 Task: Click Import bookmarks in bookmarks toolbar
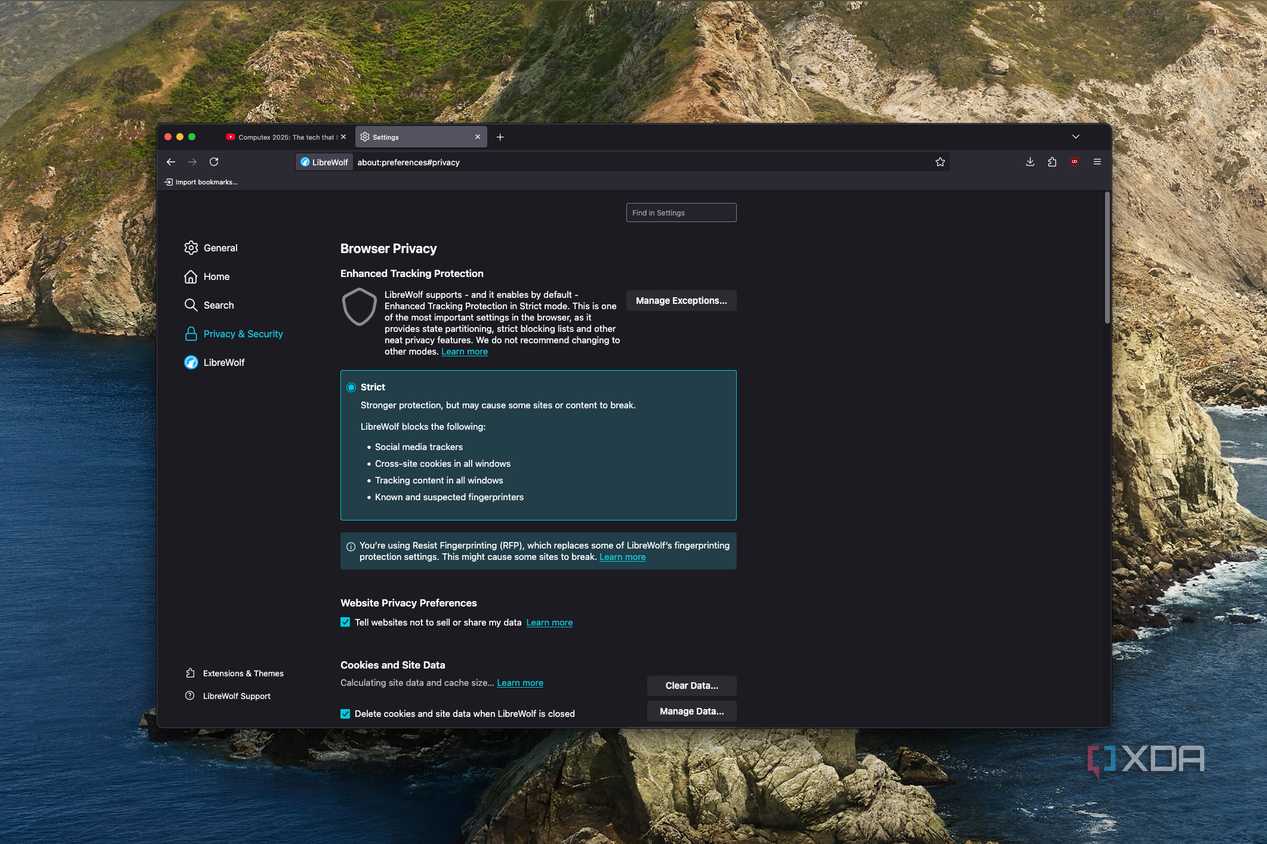pyautogui.click(x=201, y=182)
